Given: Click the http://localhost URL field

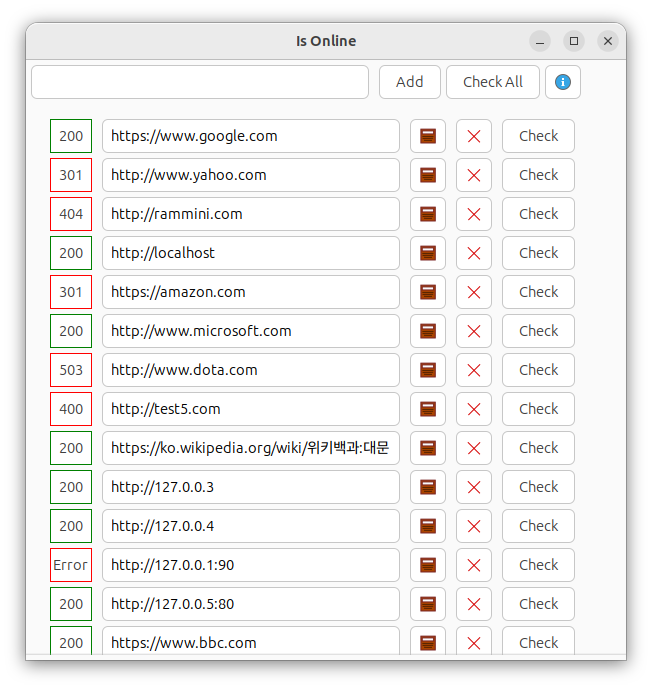Looking at the screenshot, I should point(251,253).
